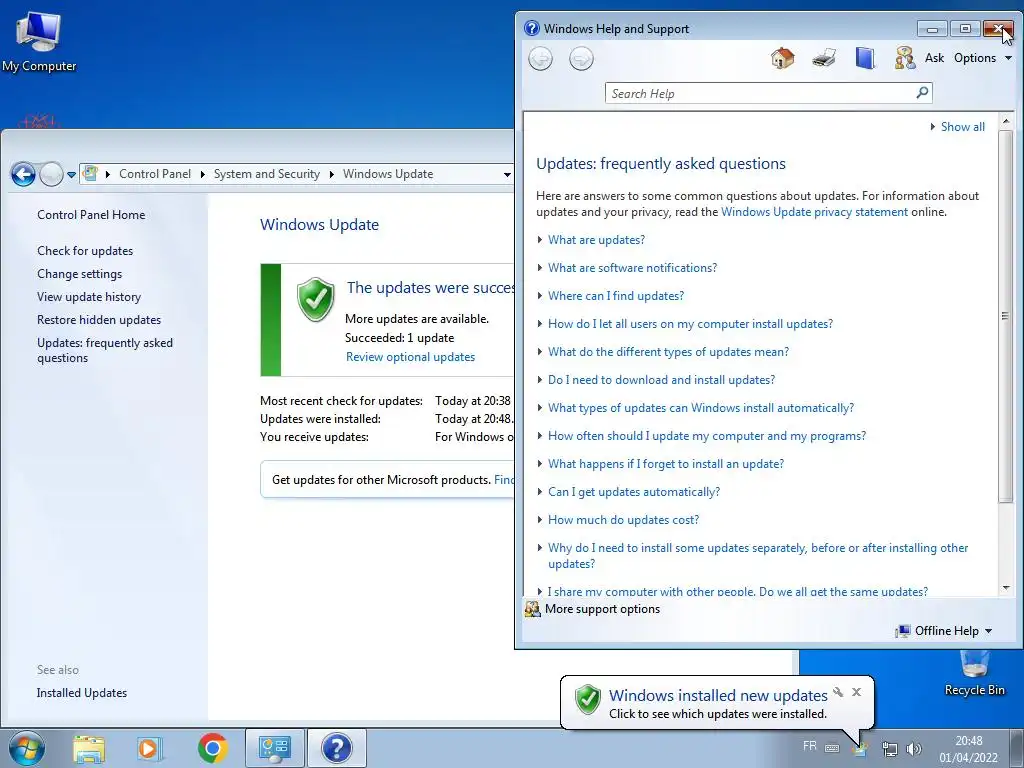Expand 'Do I need to download' question
The width and height of the screenshot is (1024, 768).
[x=661, y=380]
